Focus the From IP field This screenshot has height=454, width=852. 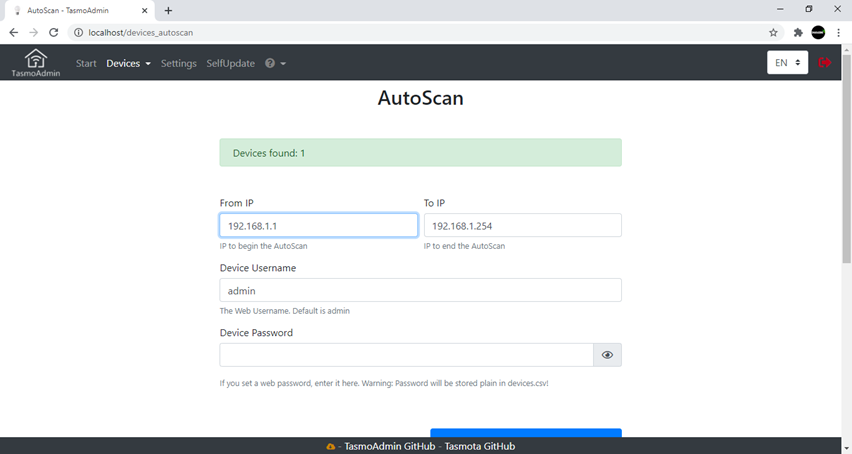pyautogui.click(x=318, y=225)
